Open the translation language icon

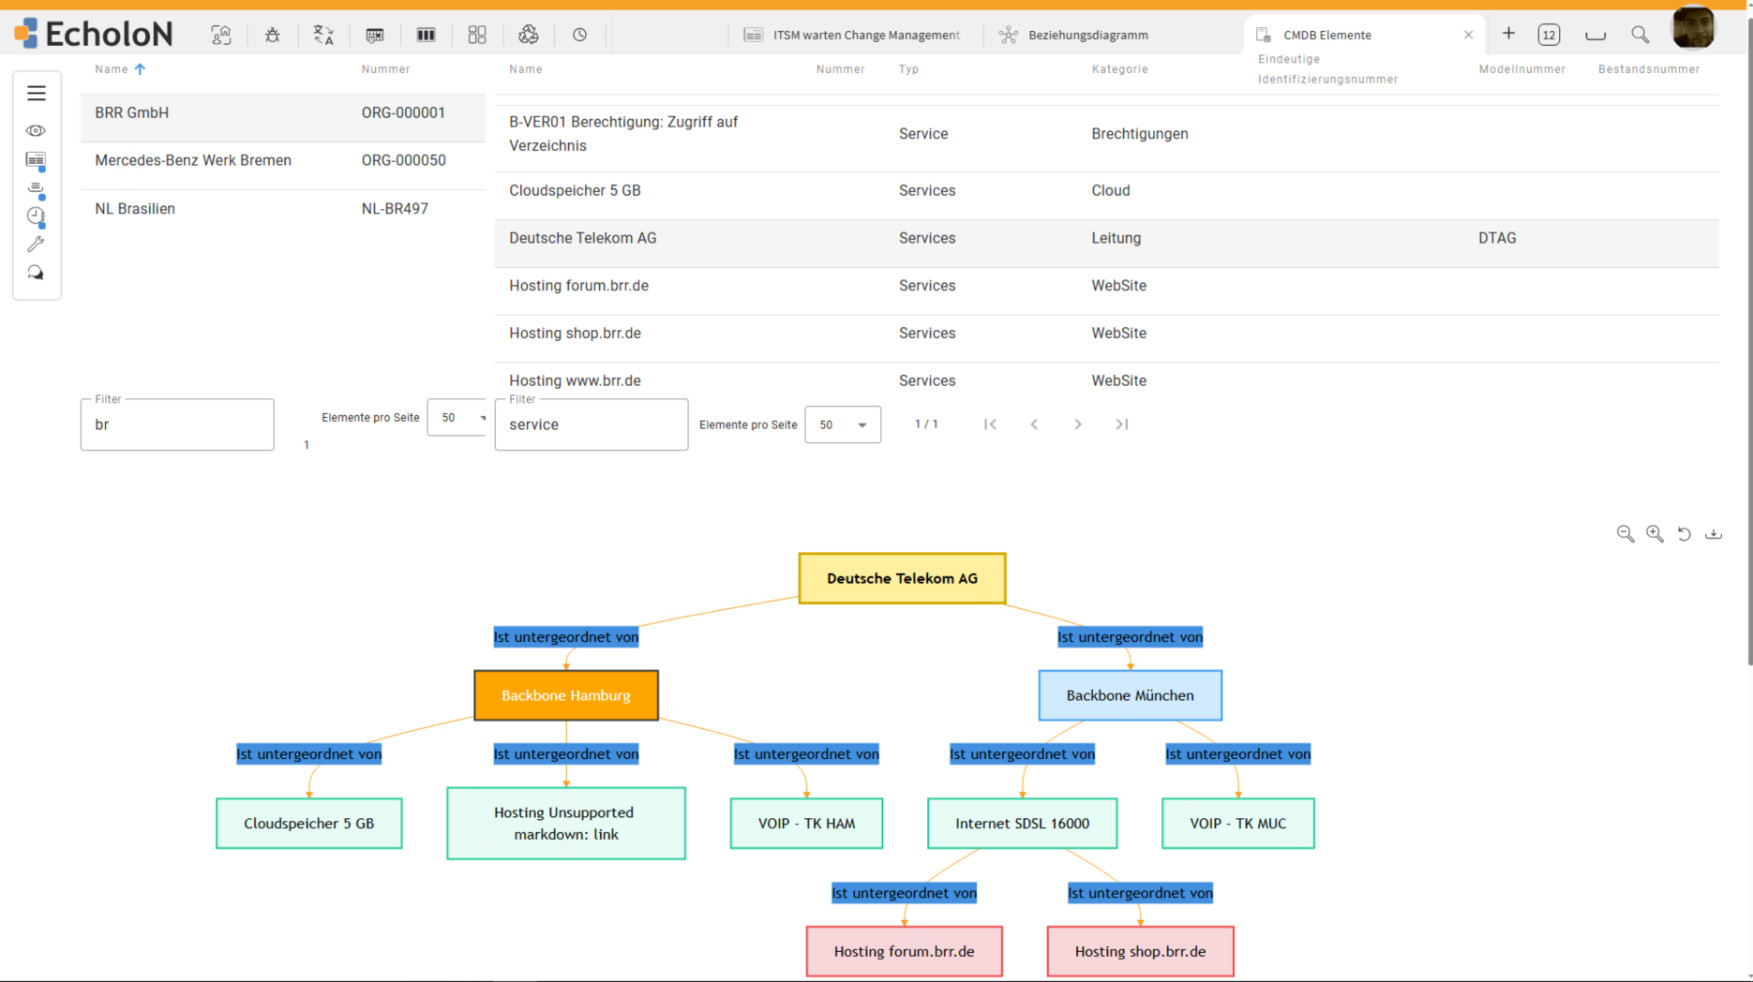tap(323, 35)
